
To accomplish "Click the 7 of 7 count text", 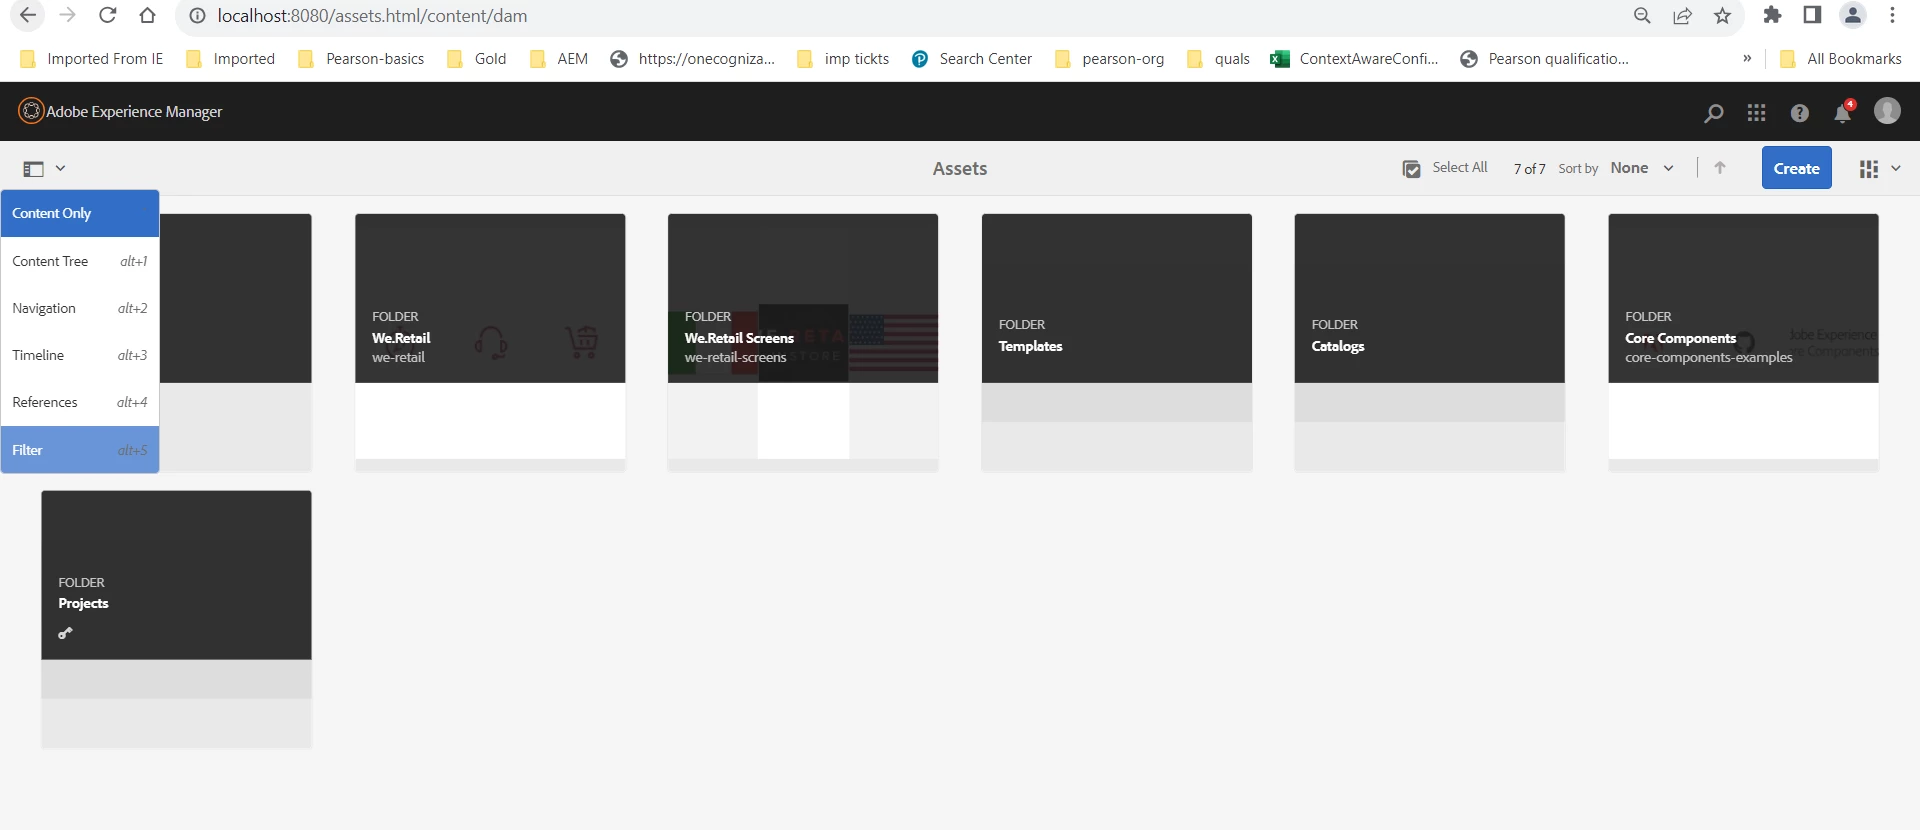I will tap(1529, 169).
